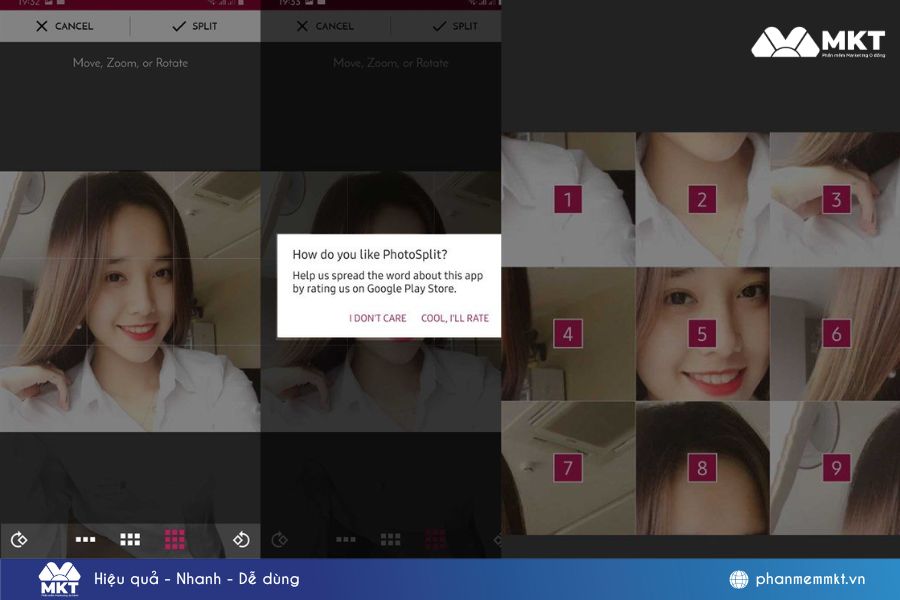This screenshot has width=900, height=600.
Task: Click the "Move, Zoom, or Rotate" hint on undimmed screen
Action: 130,63
